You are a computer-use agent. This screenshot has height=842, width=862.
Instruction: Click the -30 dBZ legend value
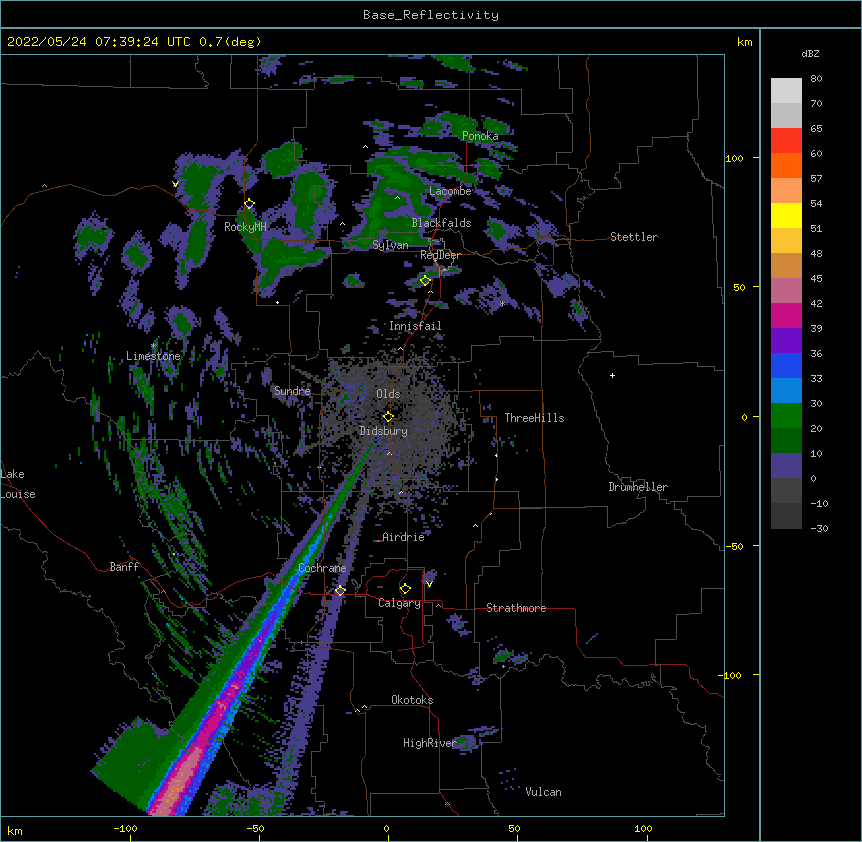tap(820, 529)
